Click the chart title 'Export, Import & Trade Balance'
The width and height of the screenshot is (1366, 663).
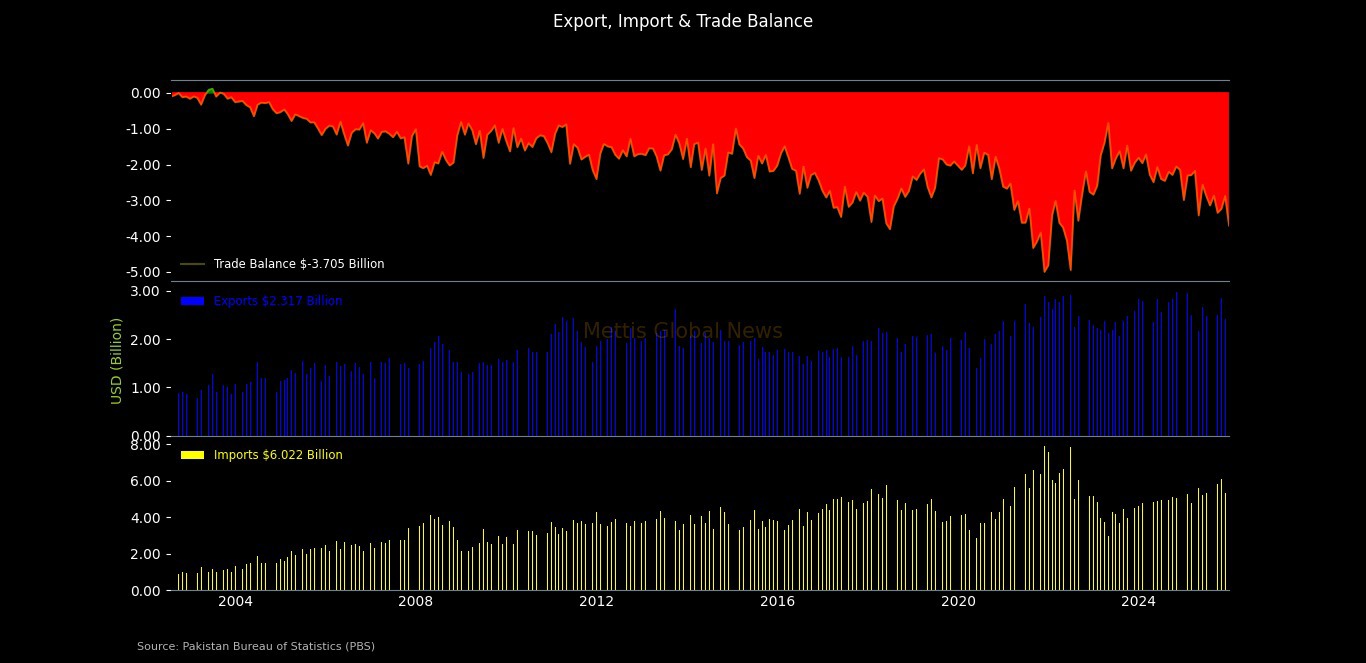tap(683, 21)
